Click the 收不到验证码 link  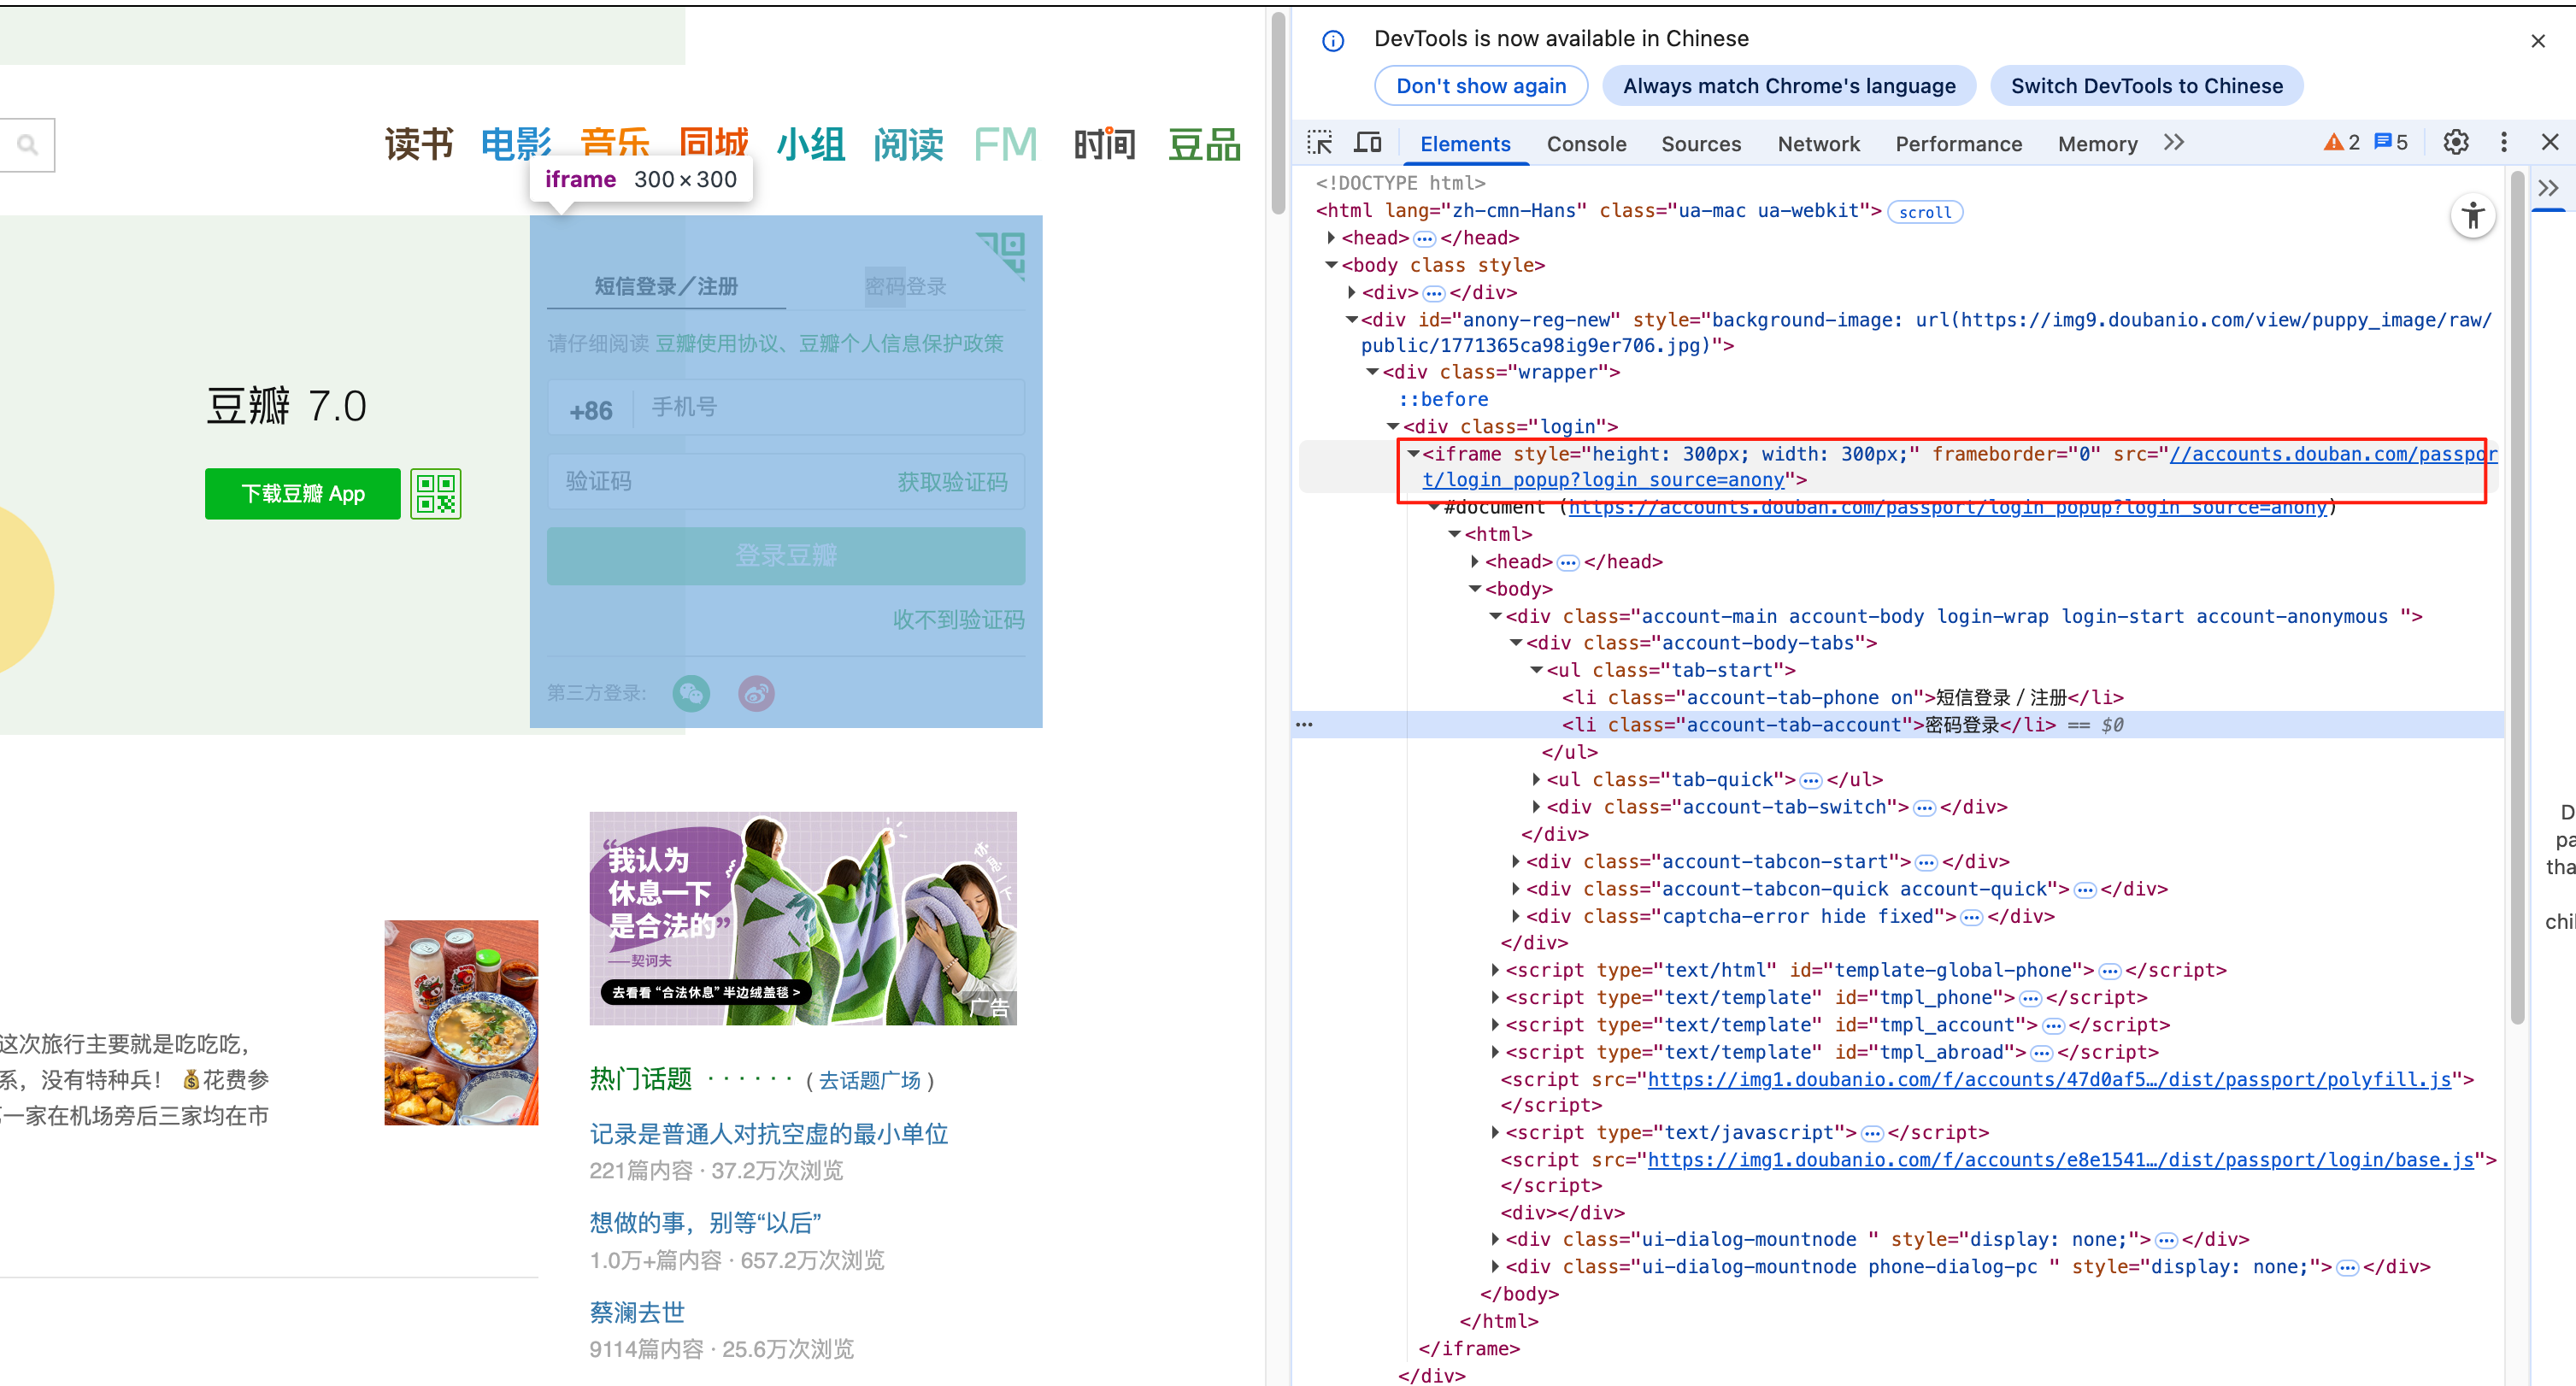[959, 620]
